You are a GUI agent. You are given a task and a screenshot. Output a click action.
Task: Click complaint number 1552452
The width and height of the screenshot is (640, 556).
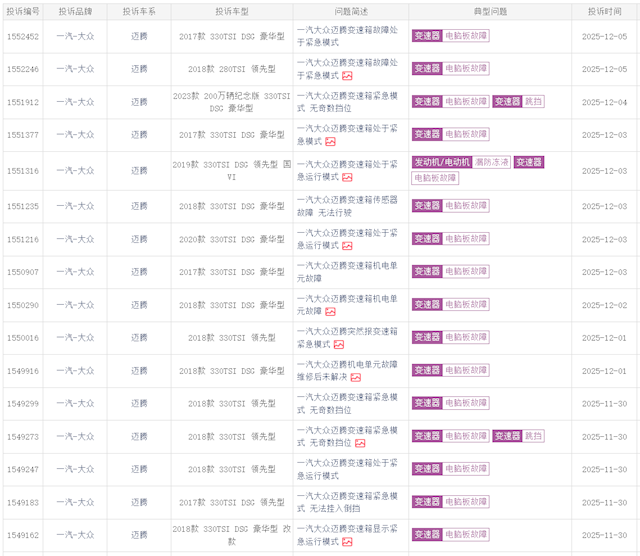coord(22,36)
